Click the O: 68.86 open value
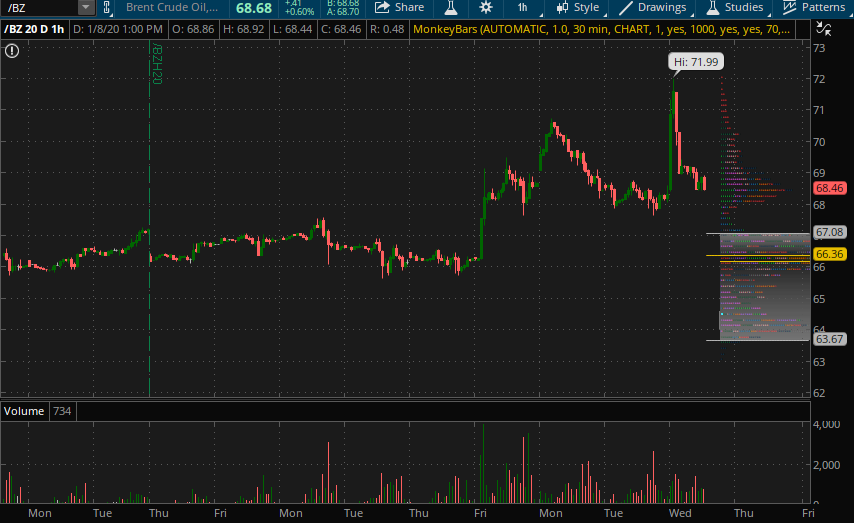Screen dimensions: 854x523 [193, 29]
